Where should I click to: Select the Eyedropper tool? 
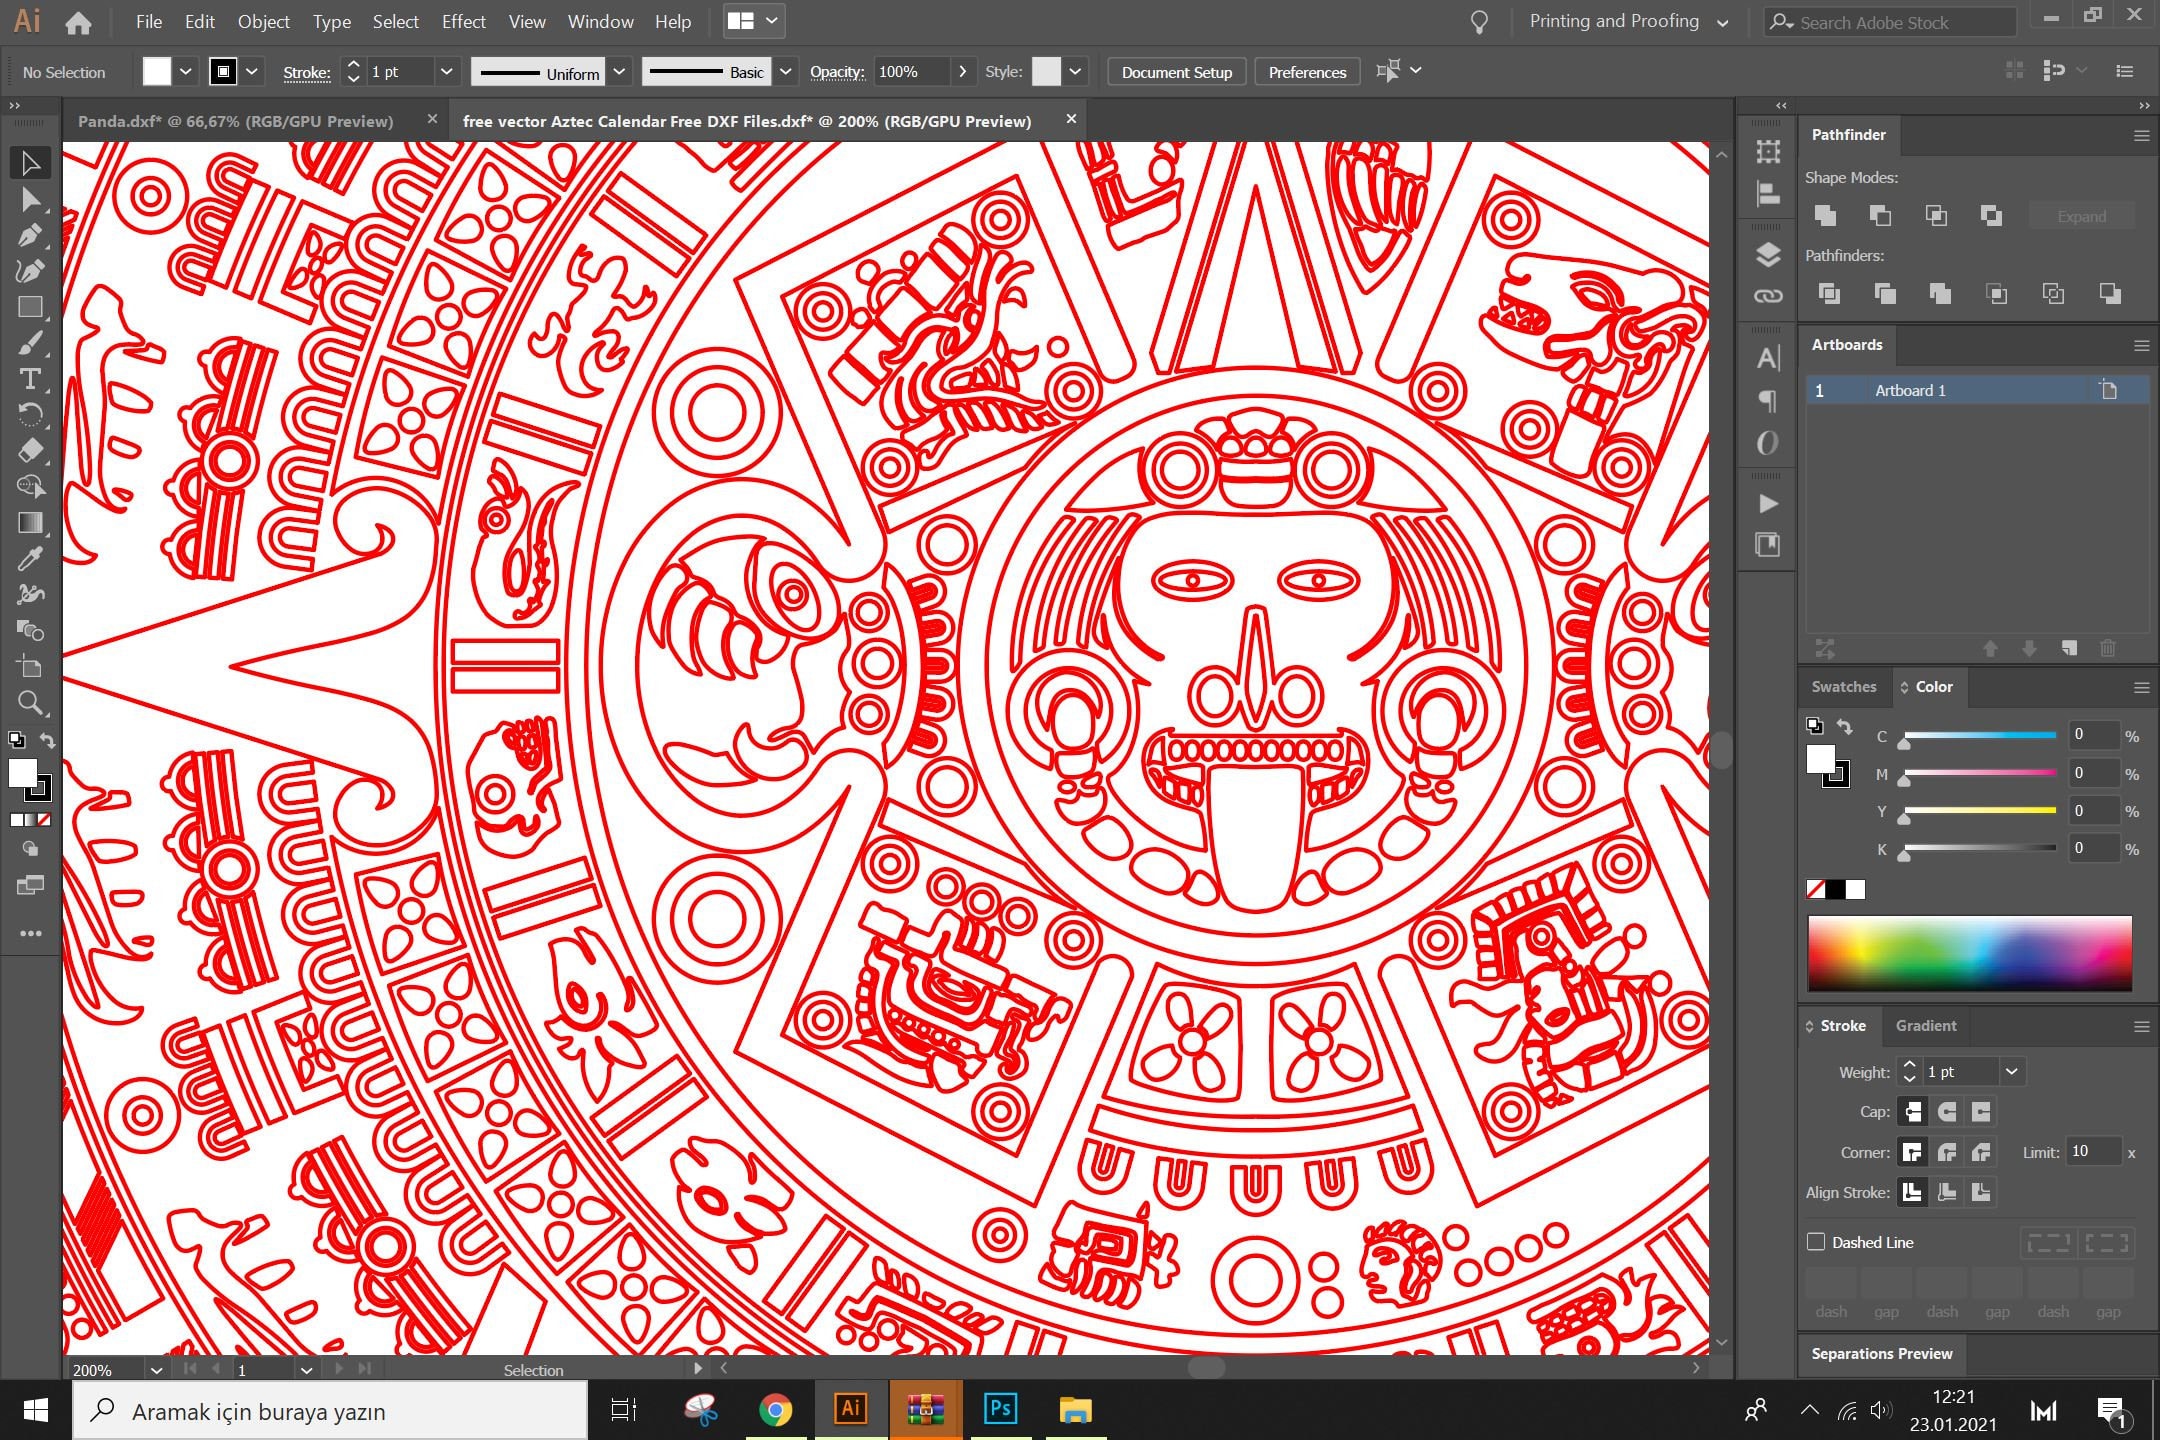pyautogui.click(x=30, y=558)
